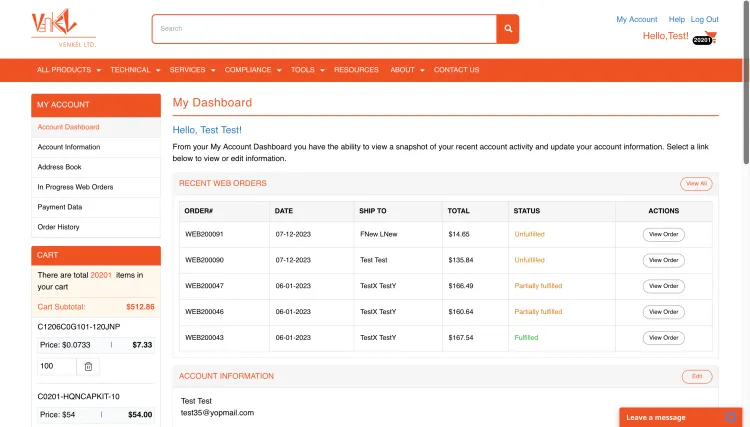Click the email test35@yopmail.com
Image resolution: width=750 pixels, height=427 pixels.
tap(217, 413)
